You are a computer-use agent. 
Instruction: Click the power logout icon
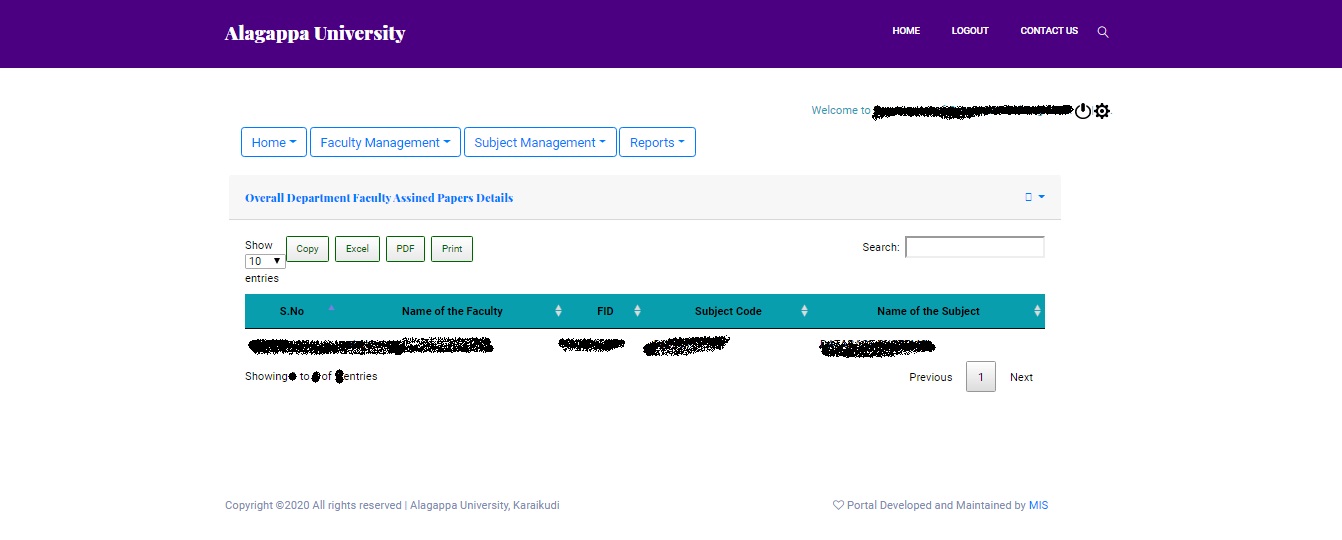[1083, 111]
